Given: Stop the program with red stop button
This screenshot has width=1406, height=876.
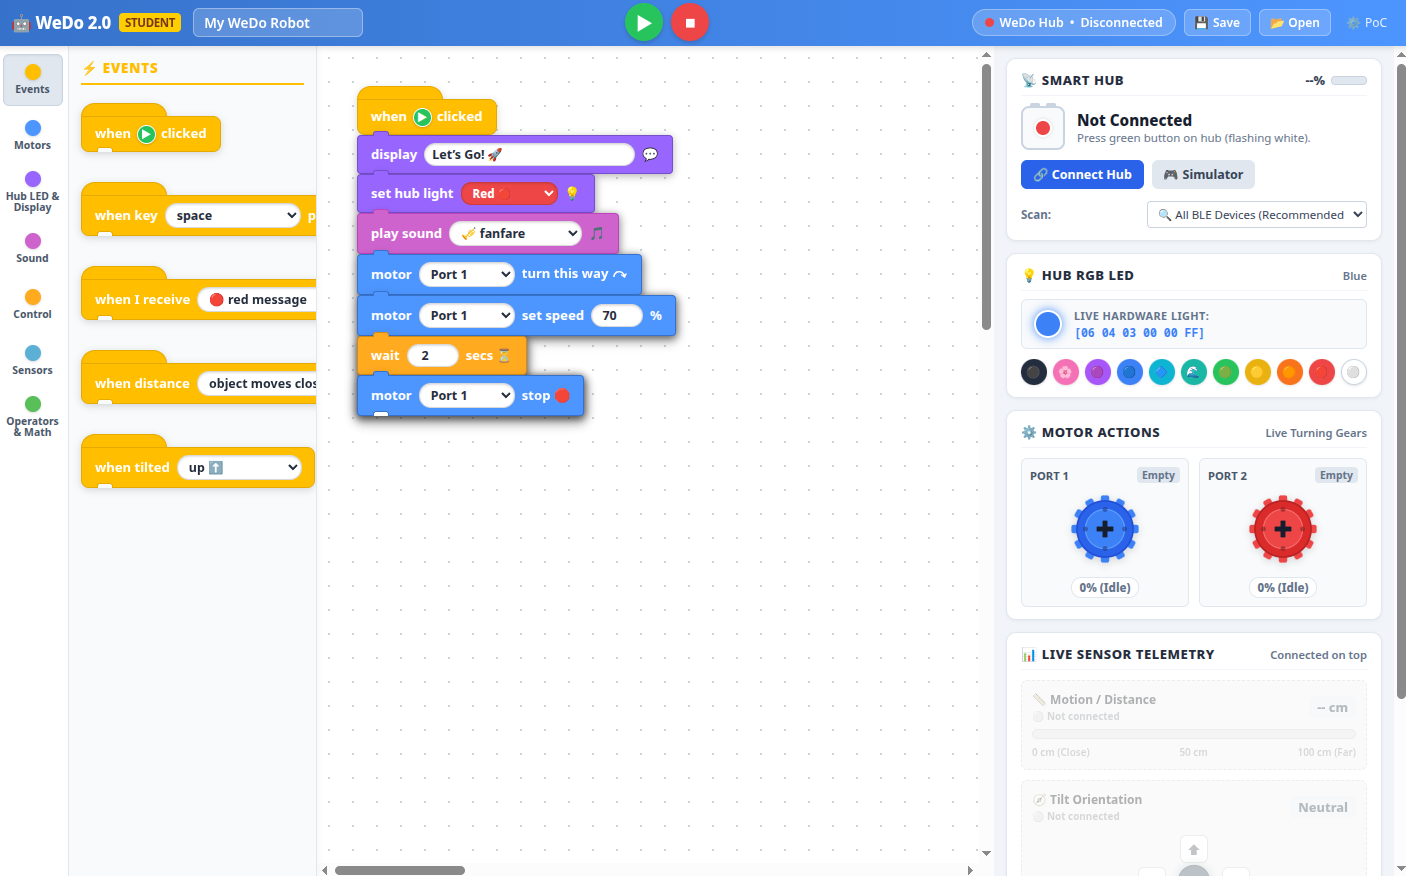Looking at the screenshot, I should click(690, 22).
